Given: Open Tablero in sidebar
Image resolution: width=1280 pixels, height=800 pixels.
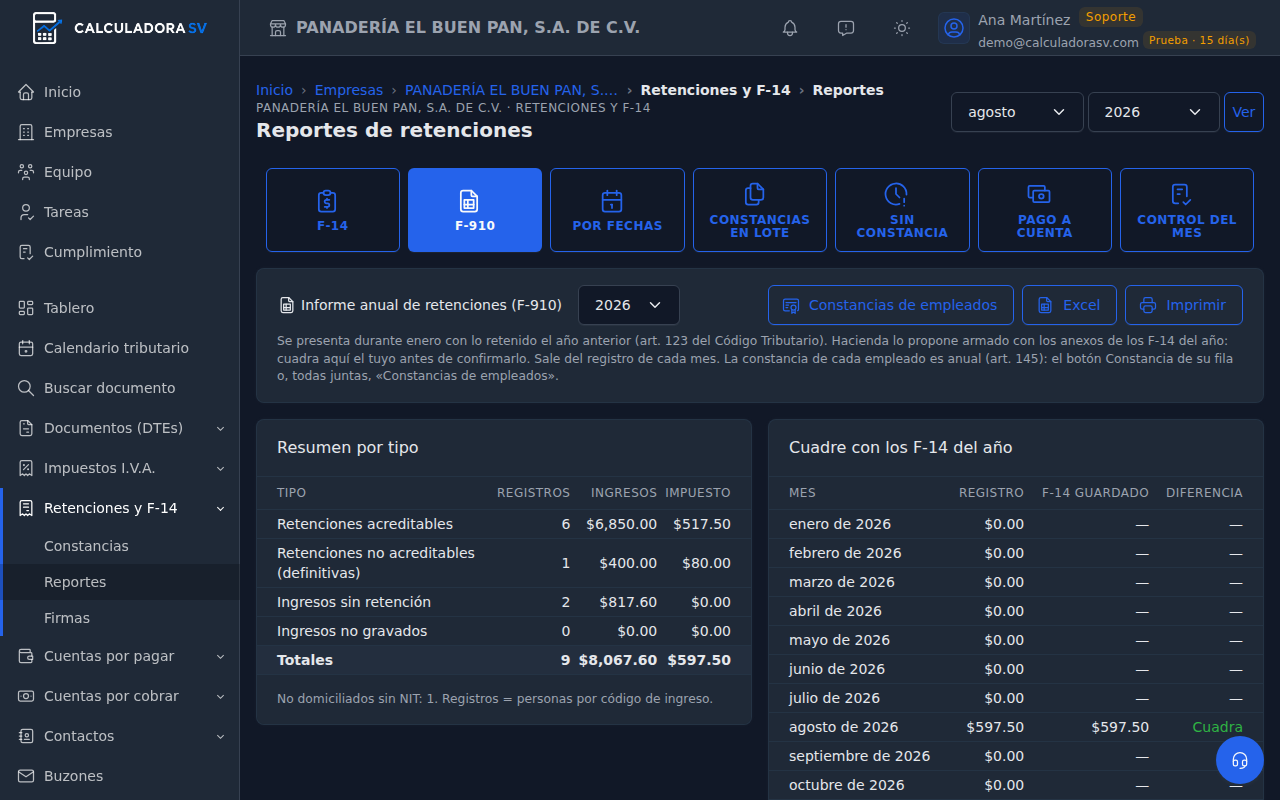Looking at the screenshot, I should pyautogui.click(x=120, y=308).
